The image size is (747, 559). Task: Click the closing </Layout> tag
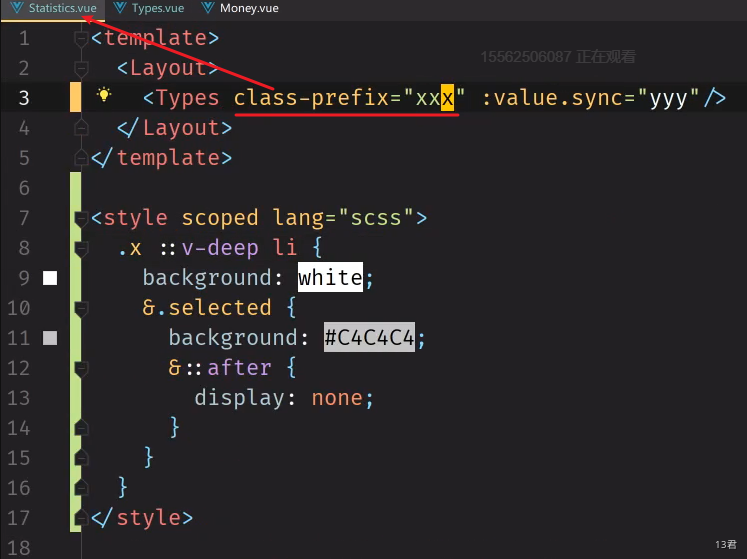pos(174,128)
